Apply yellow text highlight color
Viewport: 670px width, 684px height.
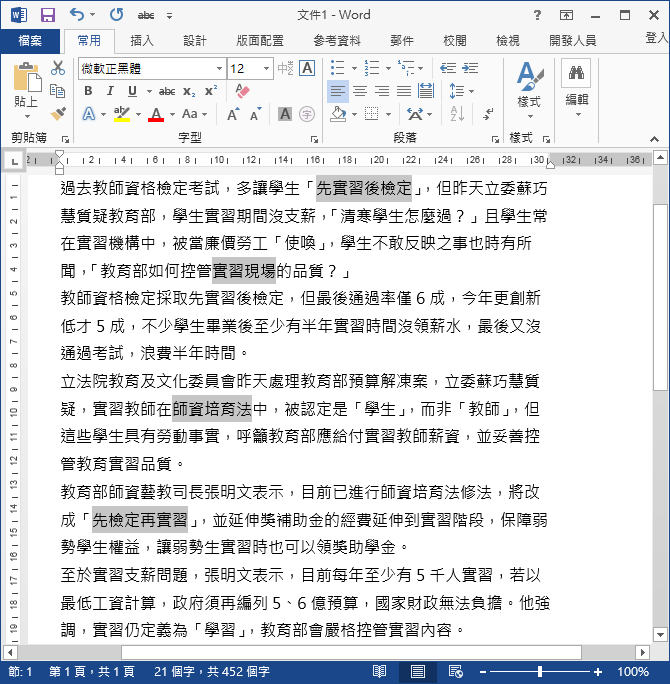(122, 114)
